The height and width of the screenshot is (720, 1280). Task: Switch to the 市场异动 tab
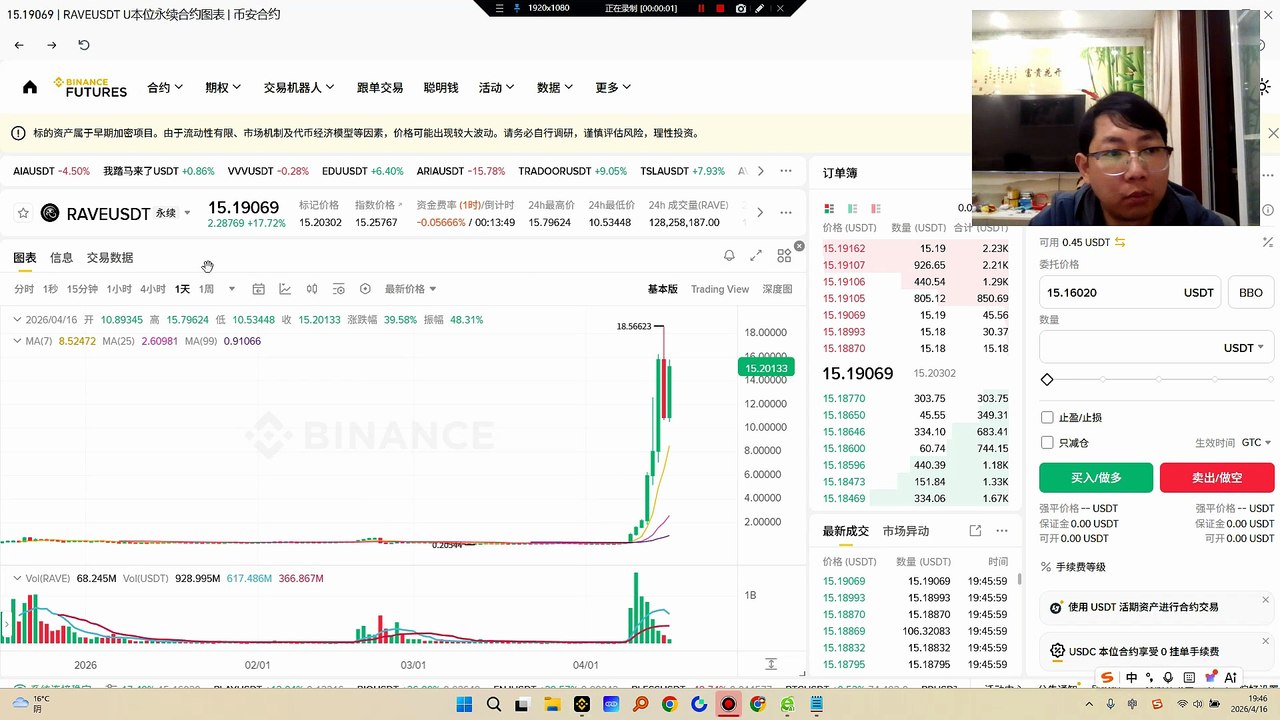[906, 531]
